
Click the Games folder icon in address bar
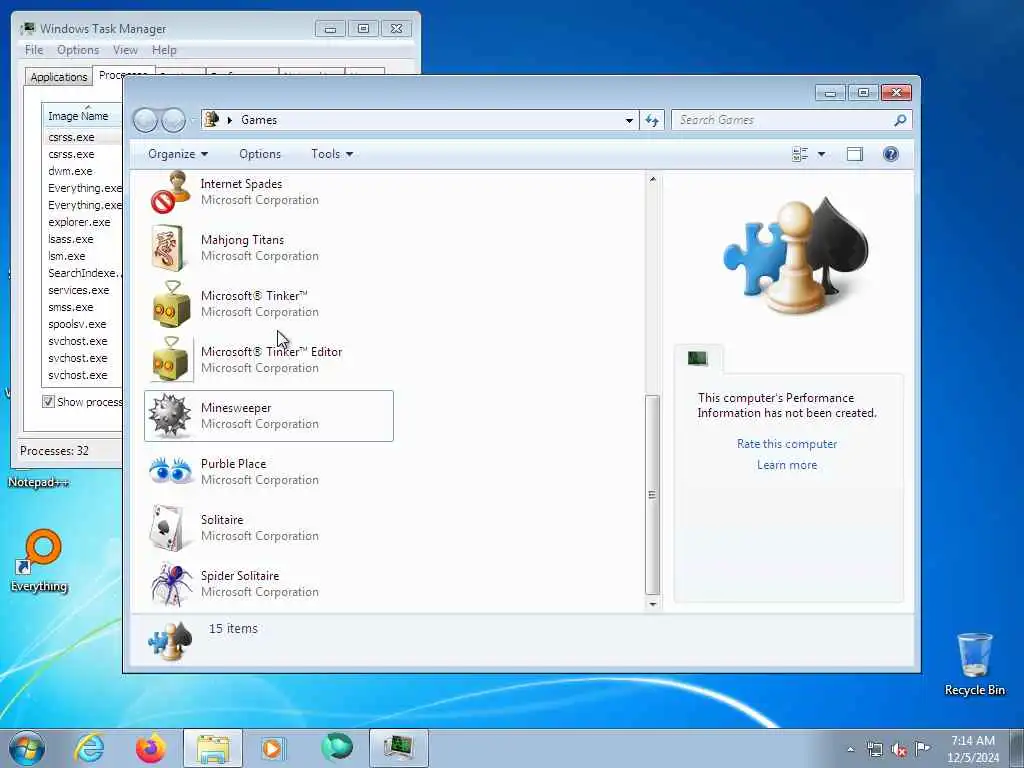[x=212, y=120]
